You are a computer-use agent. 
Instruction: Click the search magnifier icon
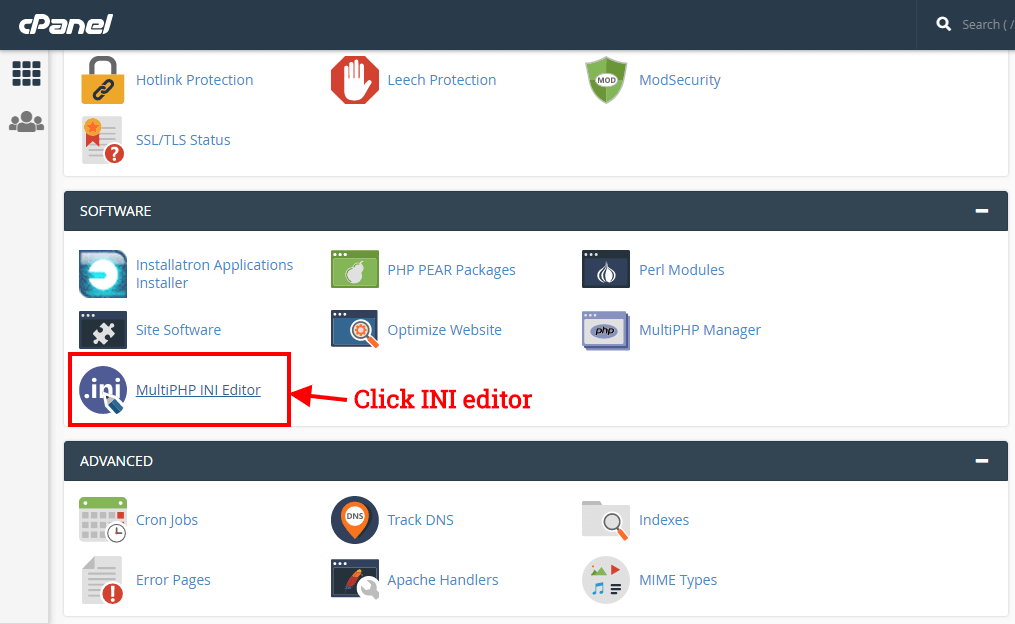944,25
